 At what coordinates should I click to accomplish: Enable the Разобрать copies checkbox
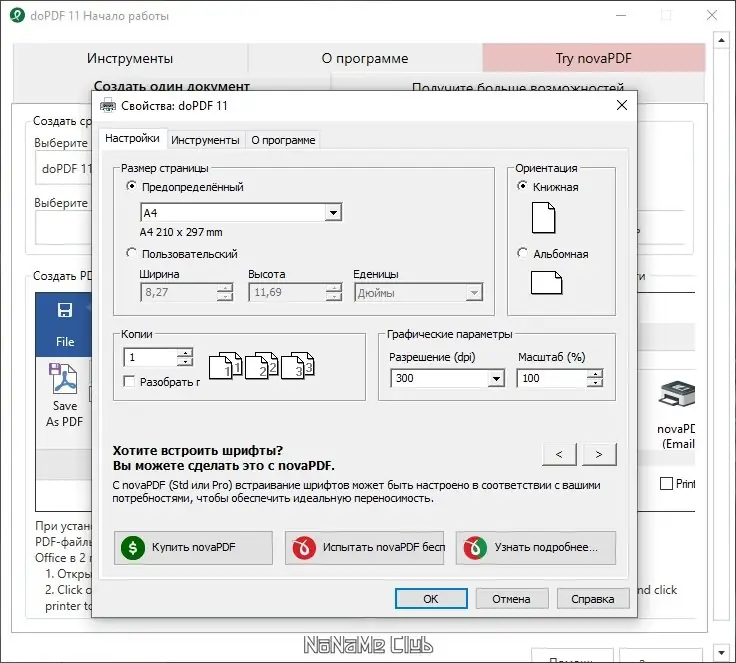pyautogui.click(x=129, y=381)
